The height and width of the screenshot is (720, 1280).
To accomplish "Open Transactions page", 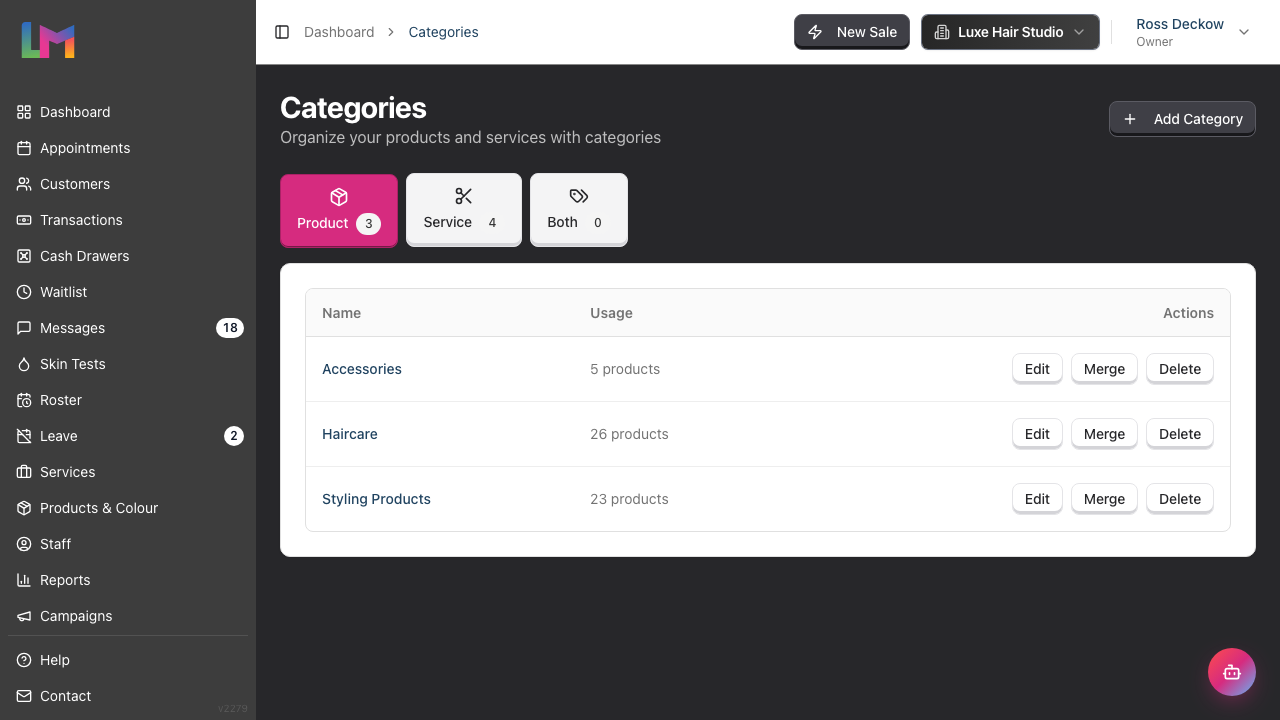I will 128,220.
